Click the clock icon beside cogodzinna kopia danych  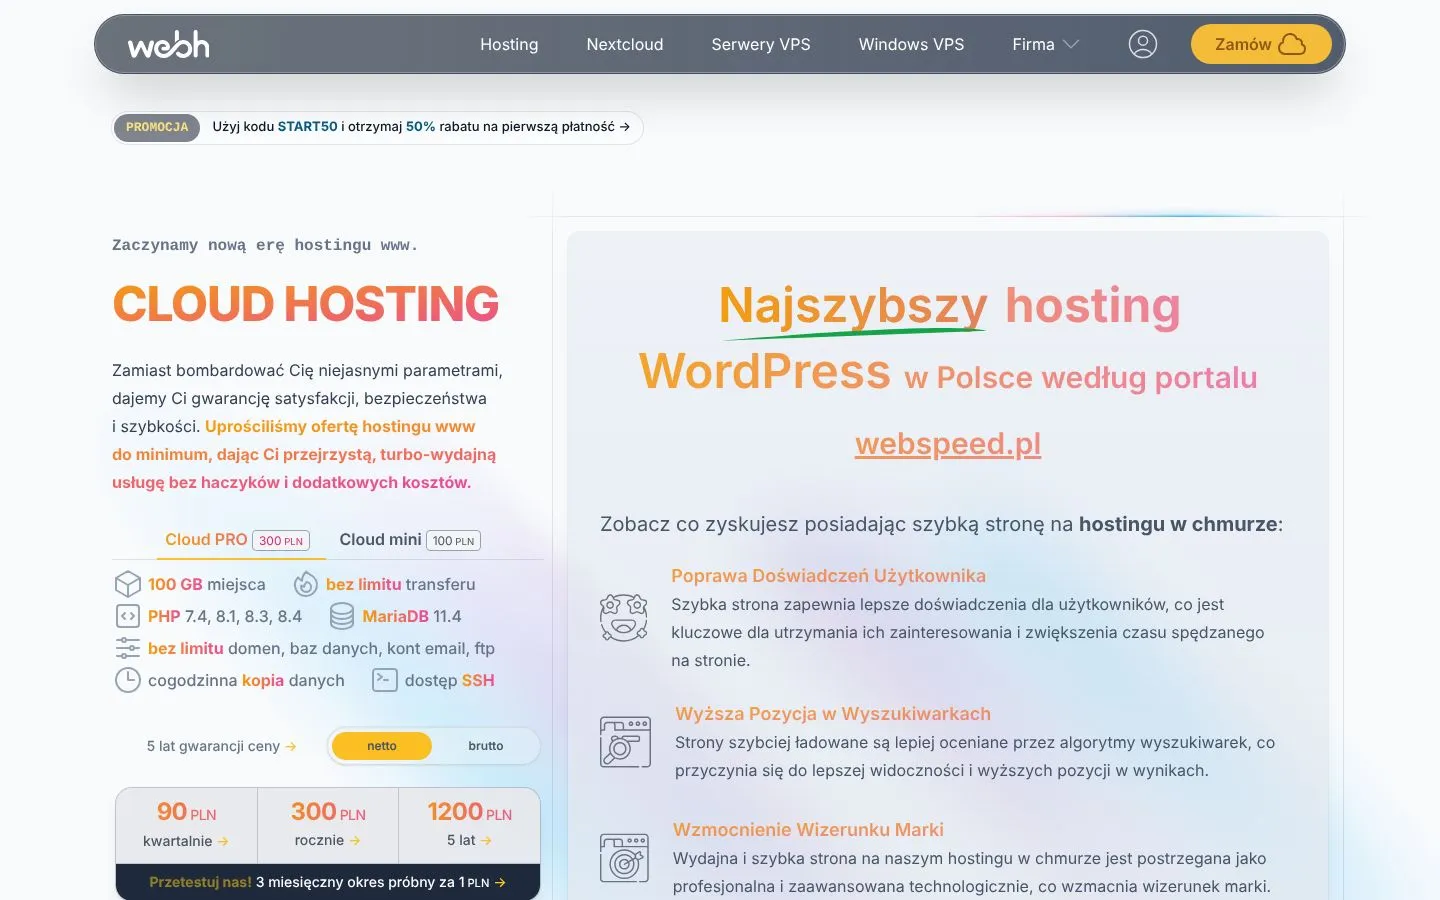point(128,680)
